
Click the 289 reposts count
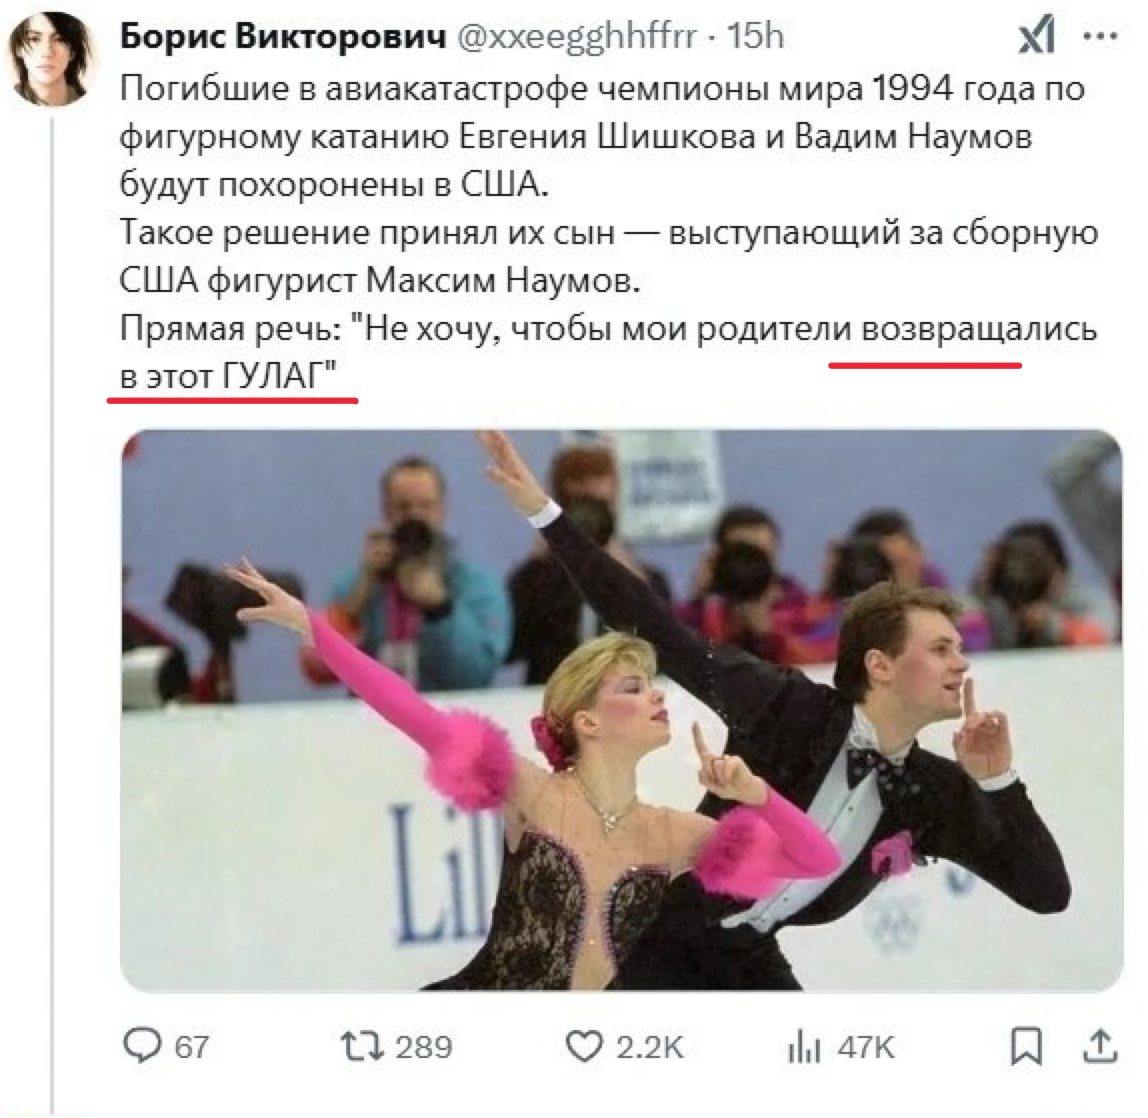424,1047
